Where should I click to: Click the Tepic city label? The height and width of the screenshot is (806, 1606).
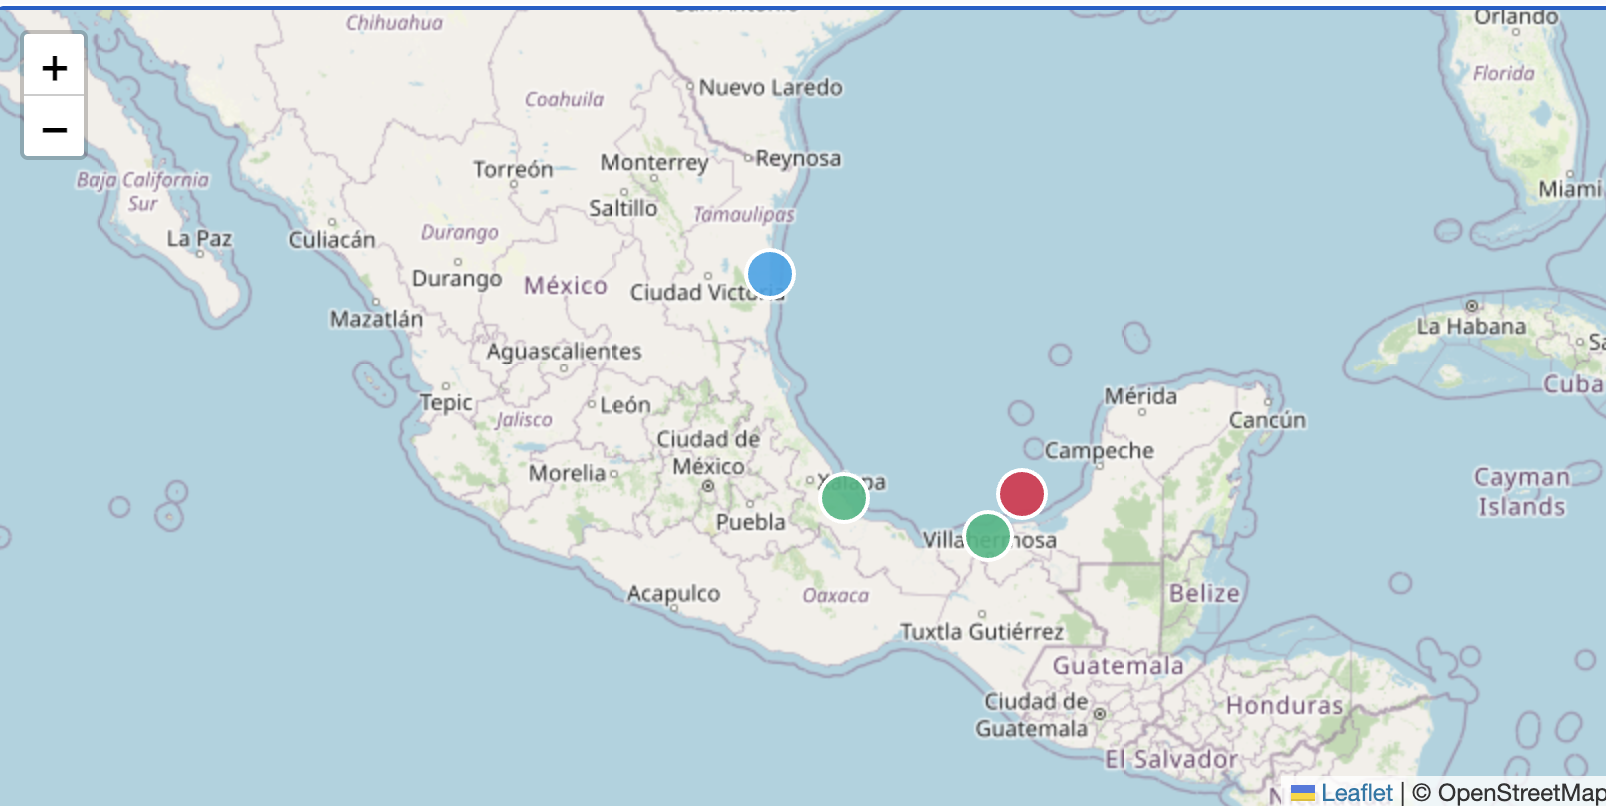446,403
